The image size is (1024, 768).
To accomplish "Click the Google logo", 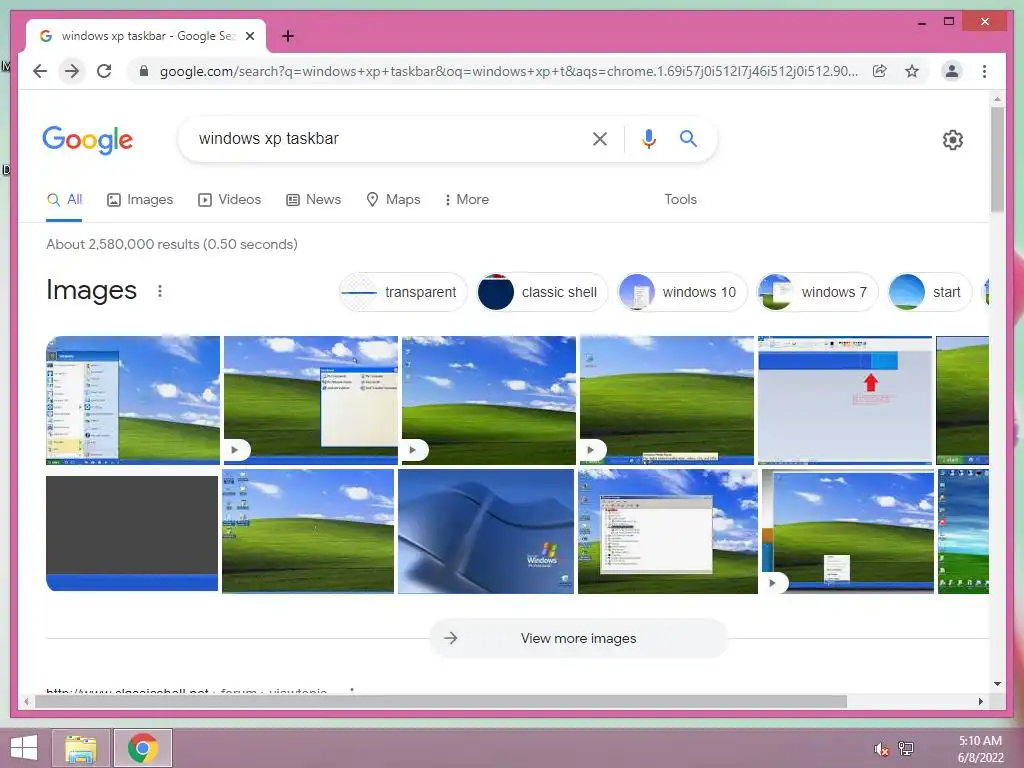I will point(88,140).
